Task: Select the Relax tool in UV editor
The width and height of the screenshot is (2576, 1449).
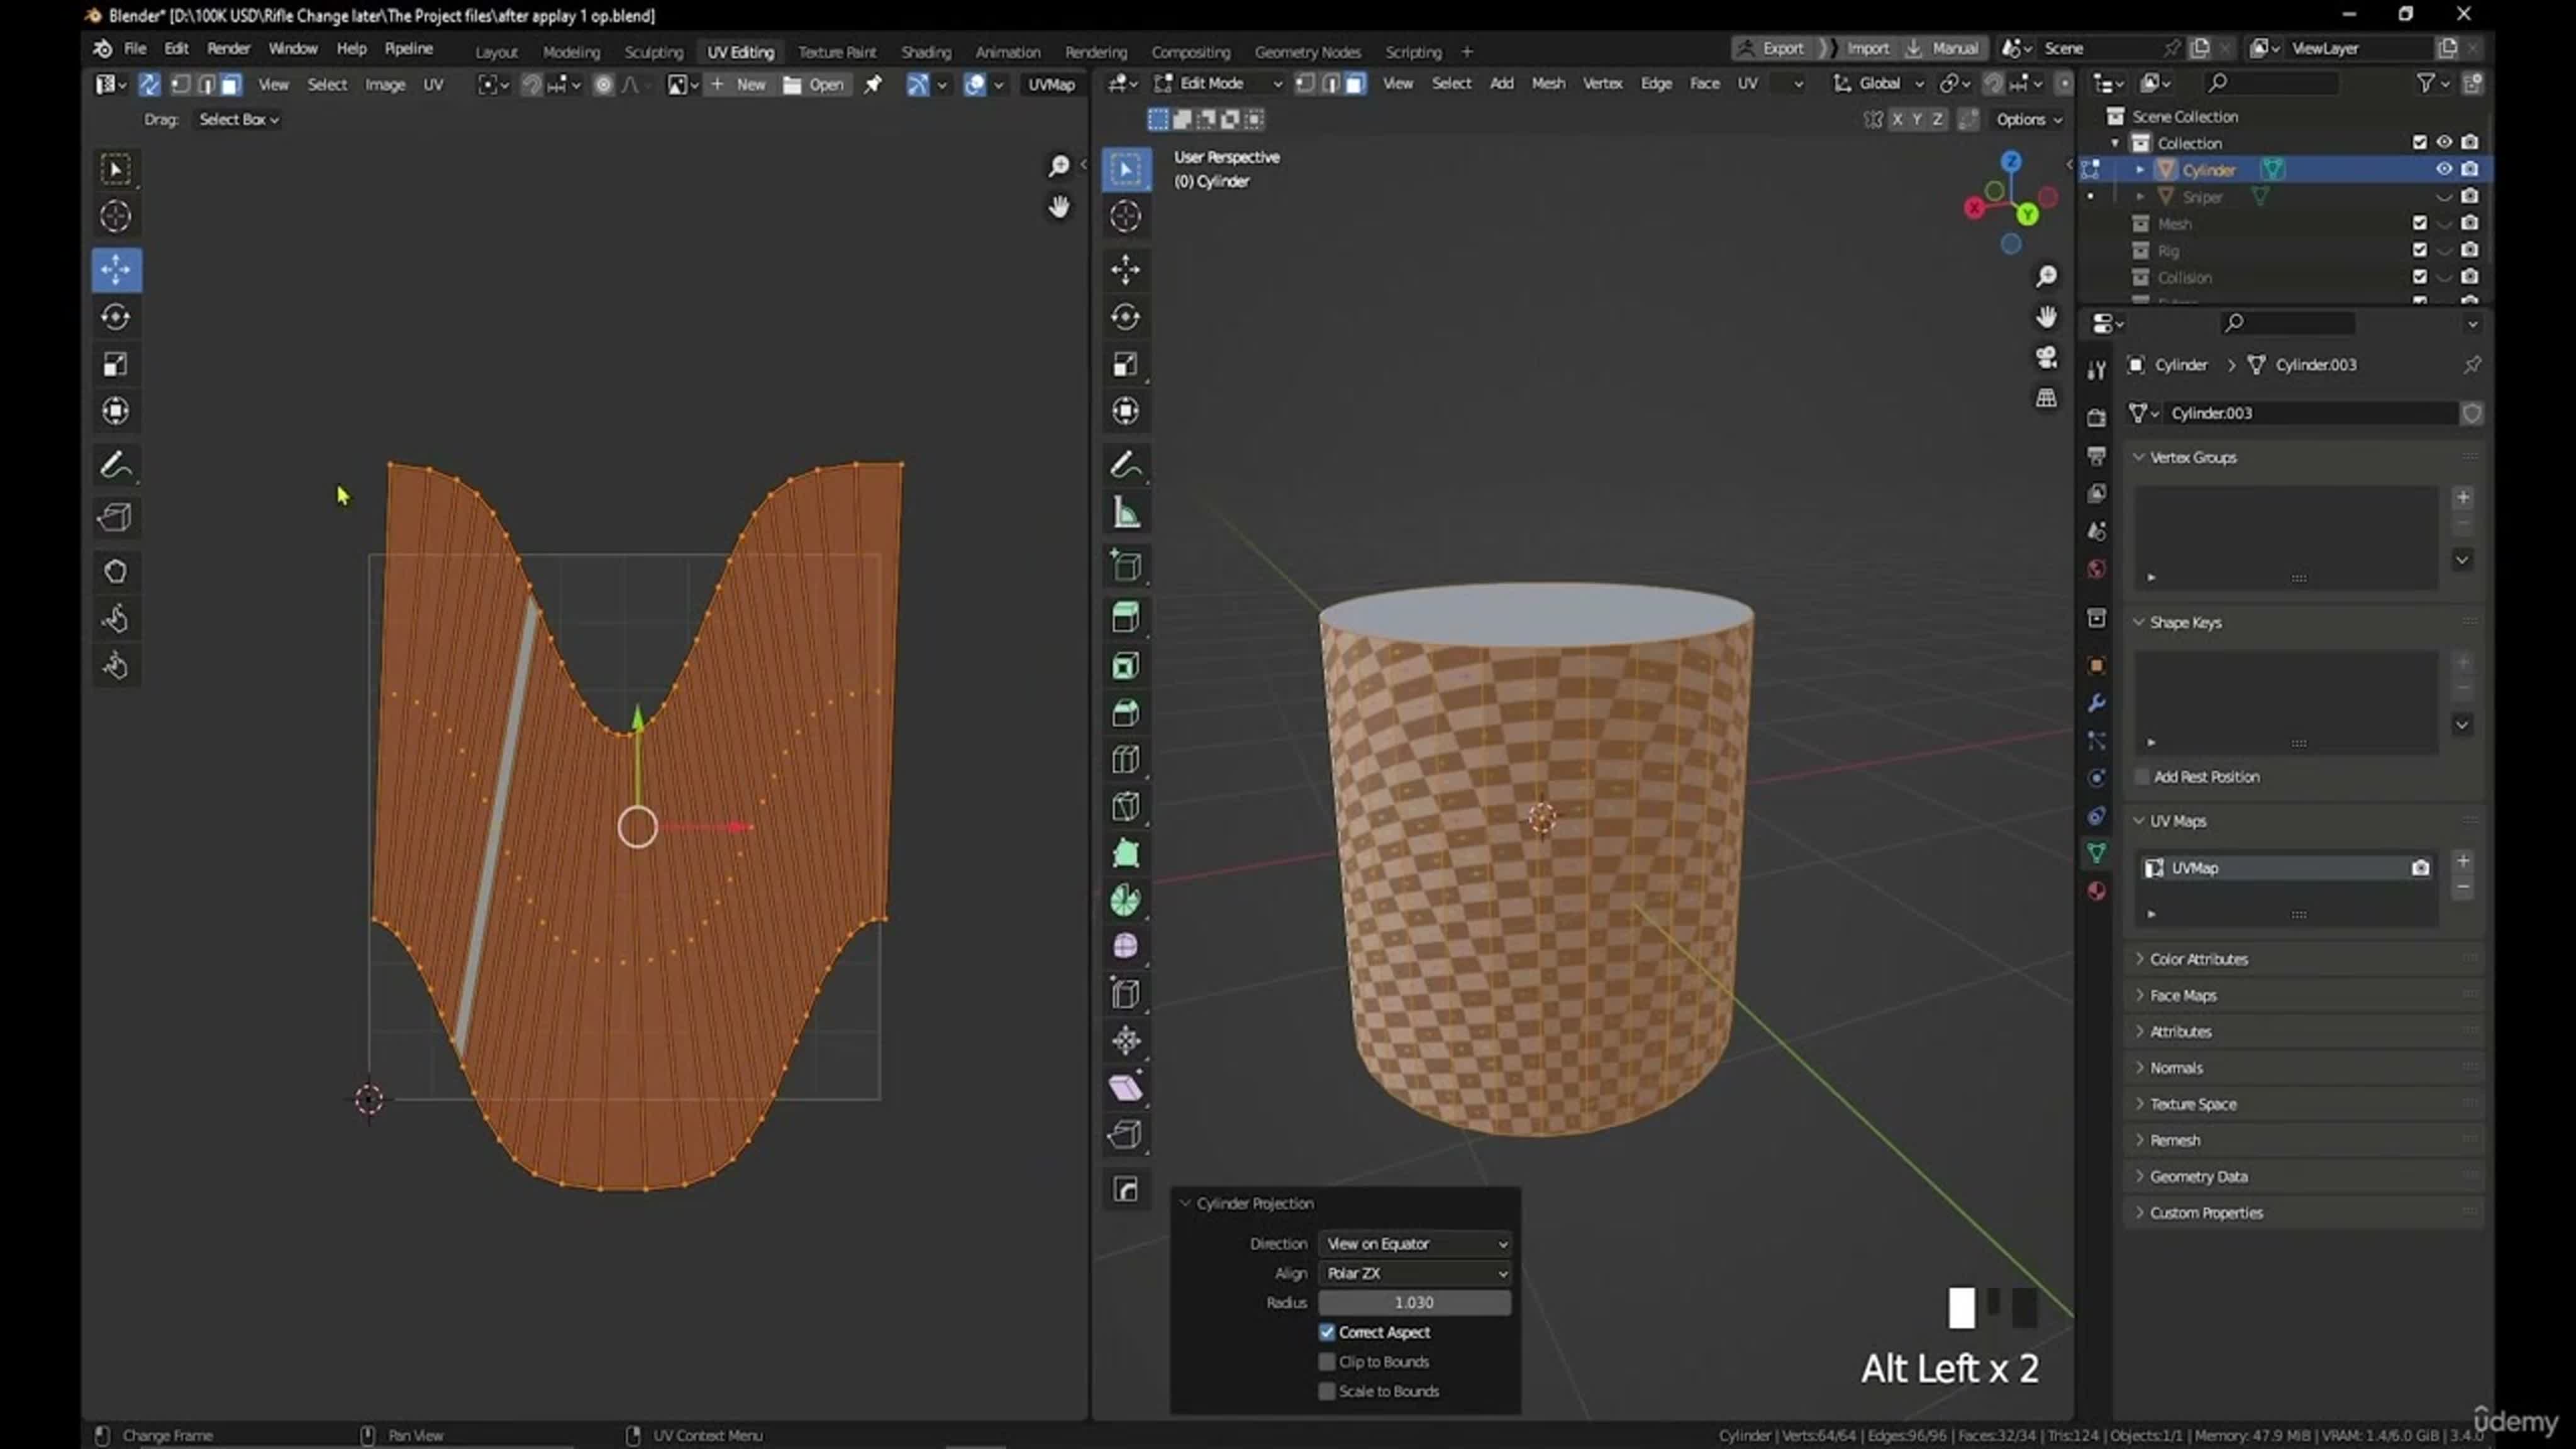Action: coord(116,619)
